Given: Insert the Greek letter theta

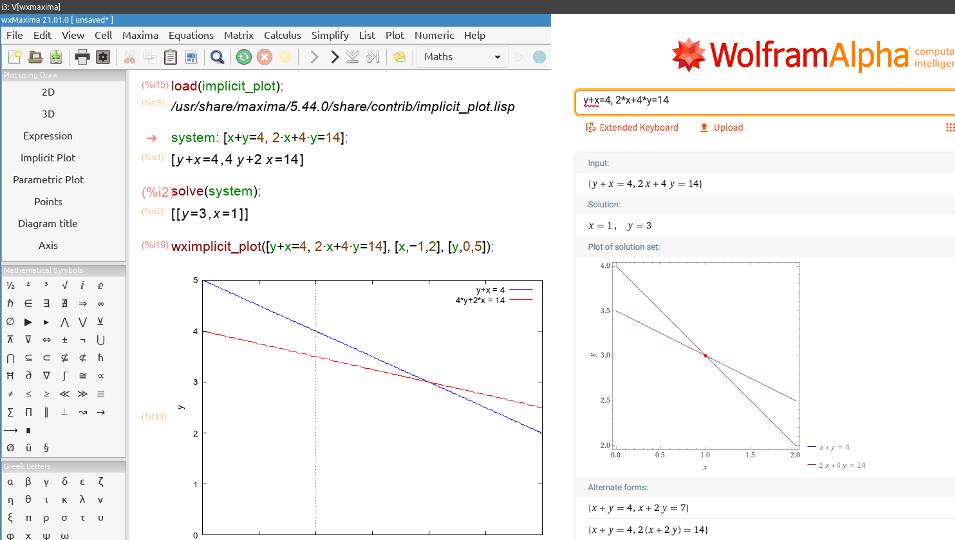Looking at the screenshot, I should click(28, 500).
